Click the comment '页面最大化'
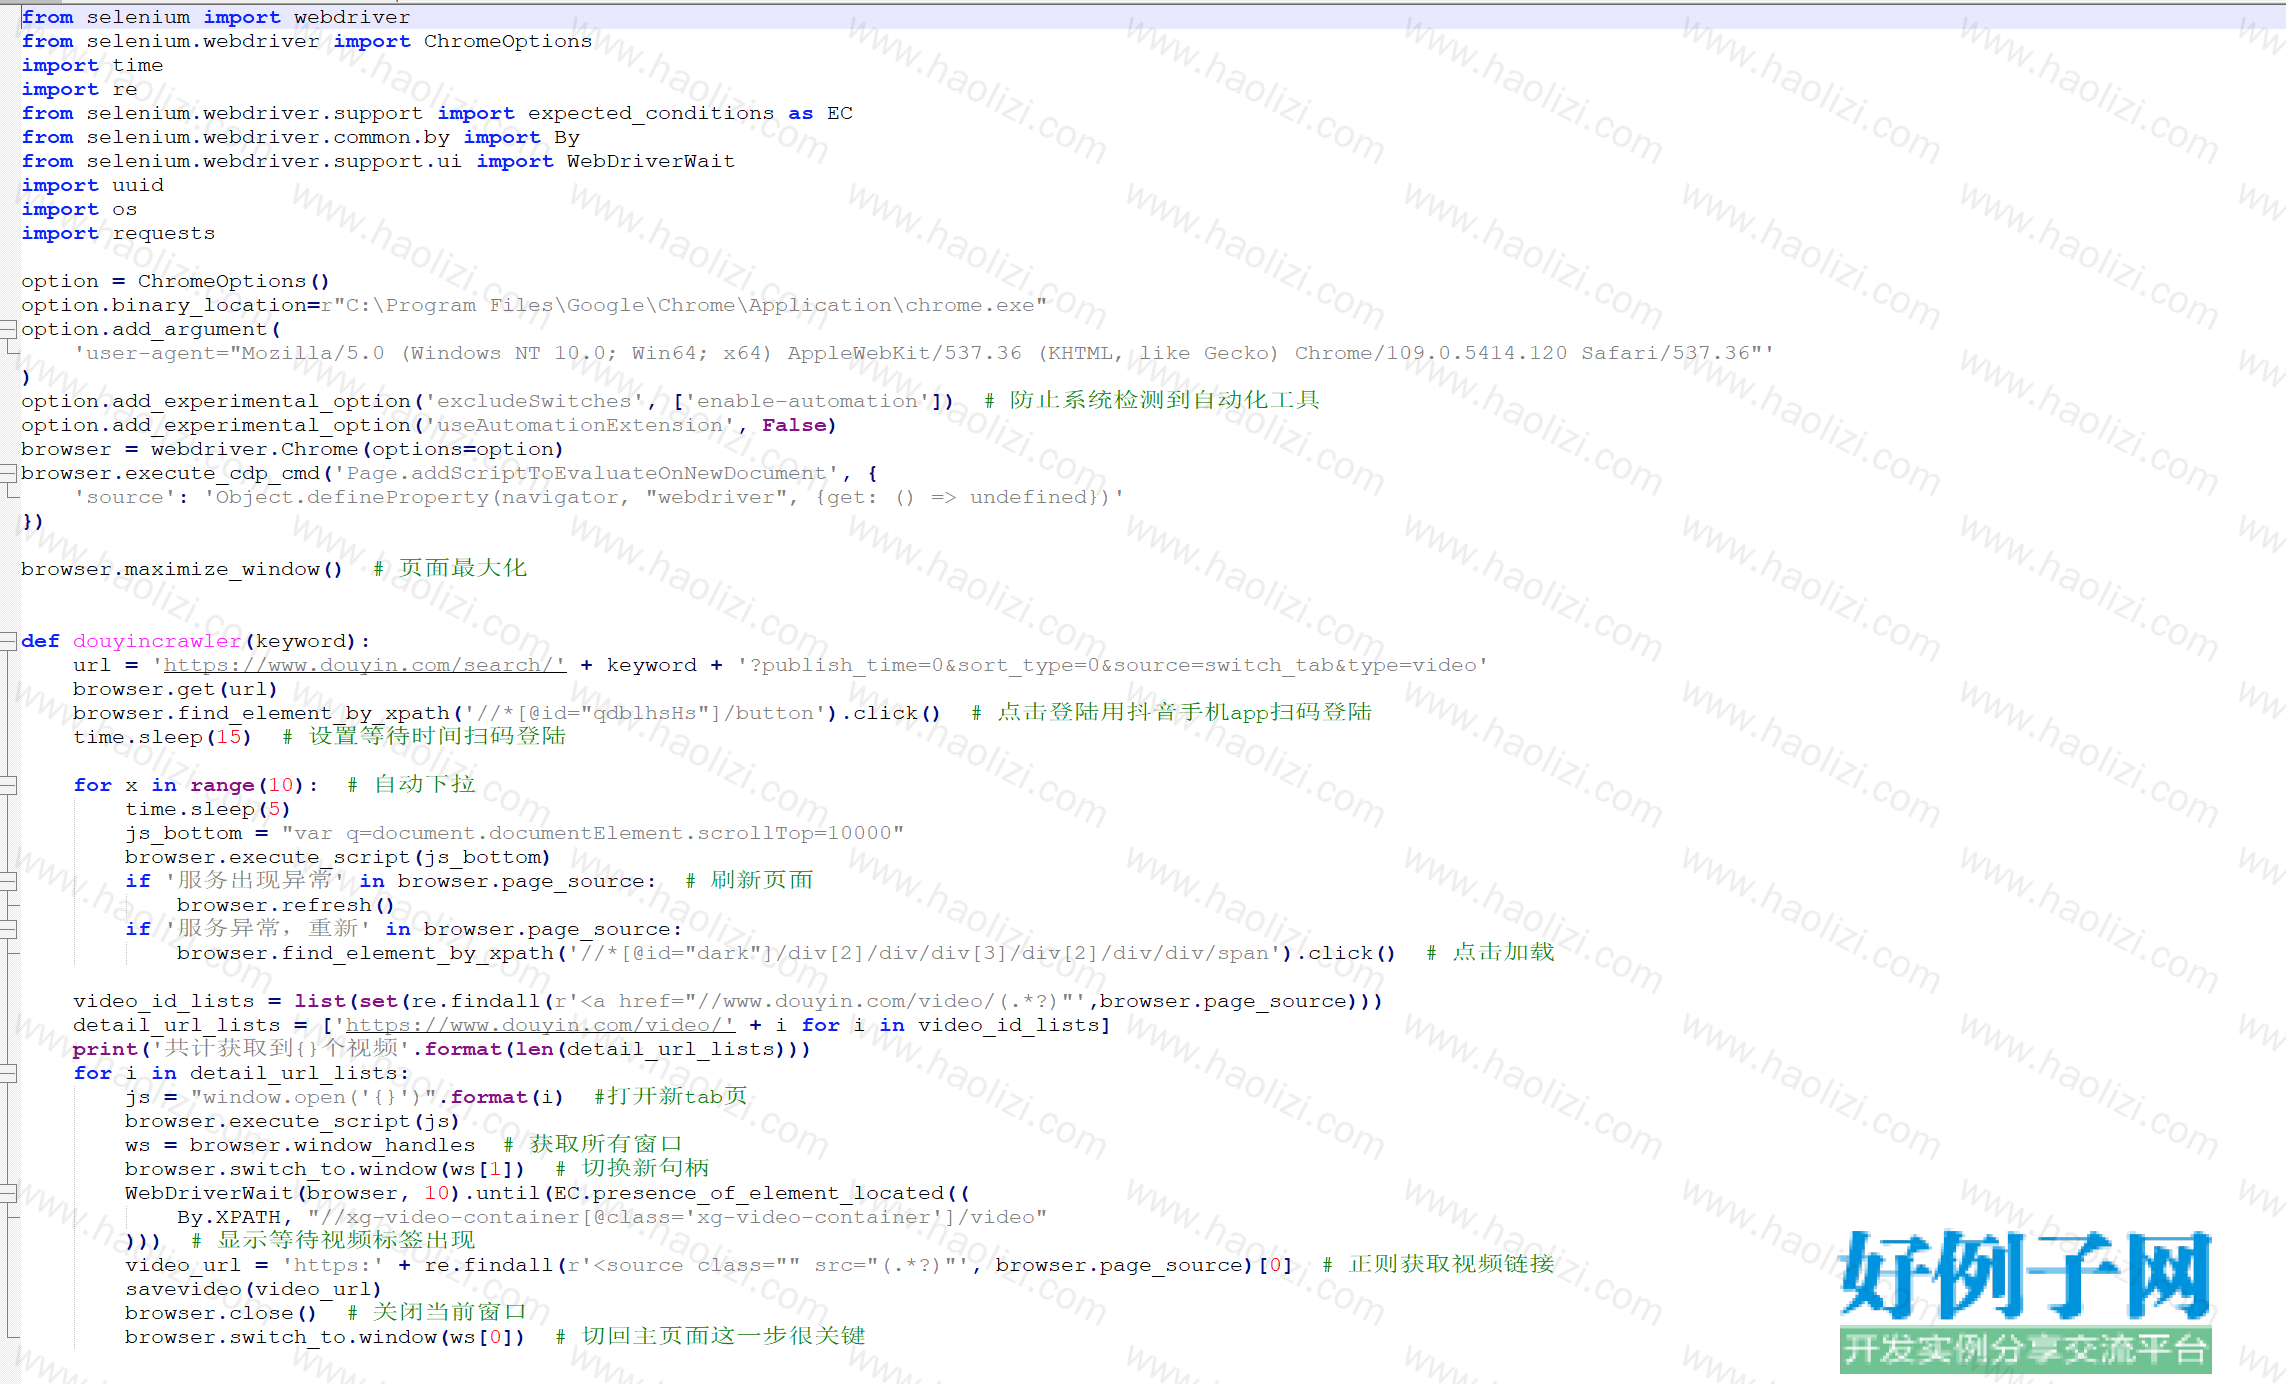This screenshot has width=2286, height=1384. coord(462,568)
